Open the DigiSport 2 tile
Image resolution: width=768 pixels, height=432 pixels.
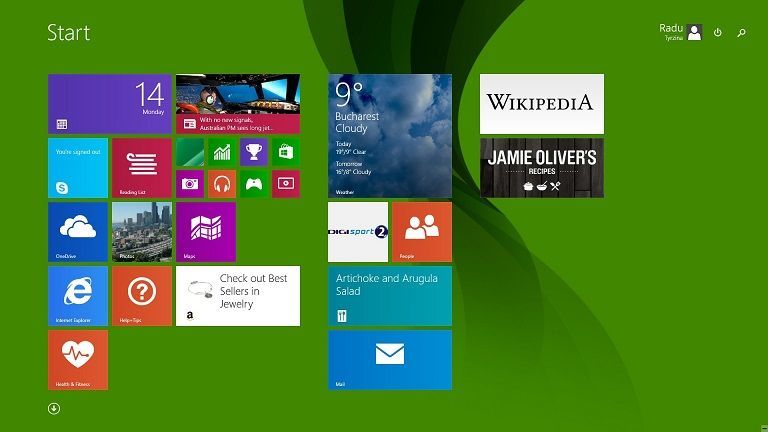click(x=358, y=232)
